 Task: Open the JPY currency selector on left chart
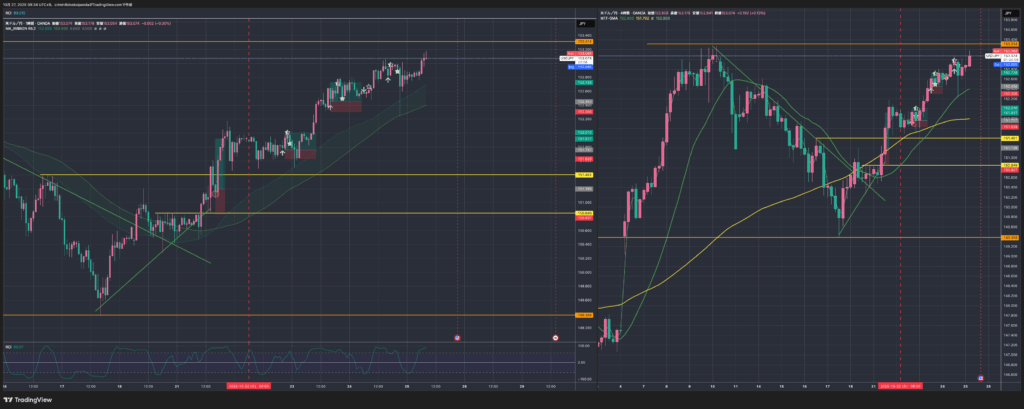point(580,21)
